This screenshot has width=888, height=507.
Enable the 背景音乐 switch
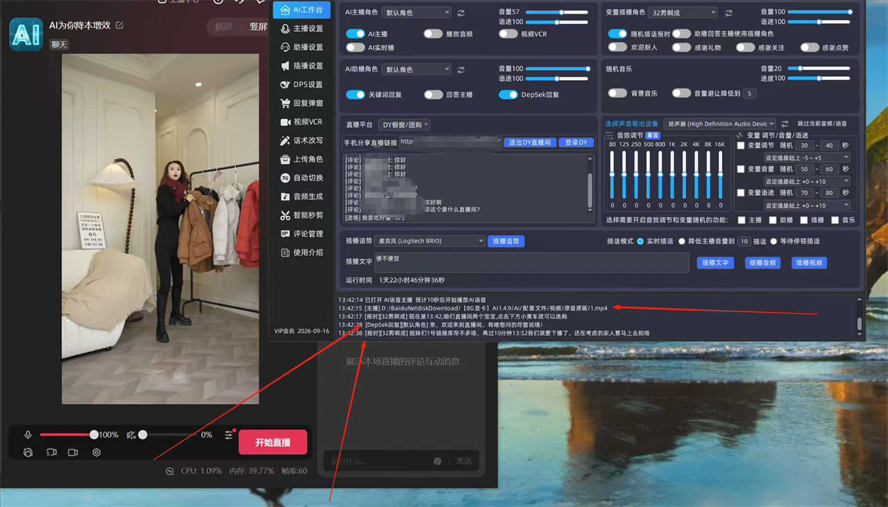[x=617, y=93]
